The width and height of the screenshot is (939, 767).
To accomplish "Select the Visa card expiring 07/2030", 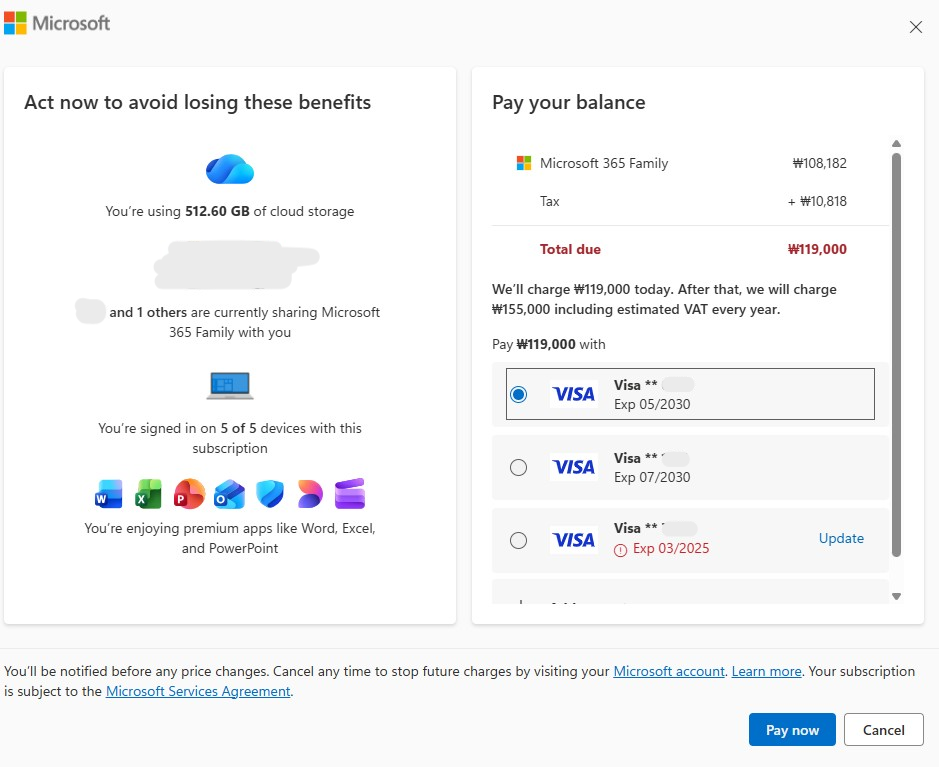I will pyautogui.click(x=519, y=467).
